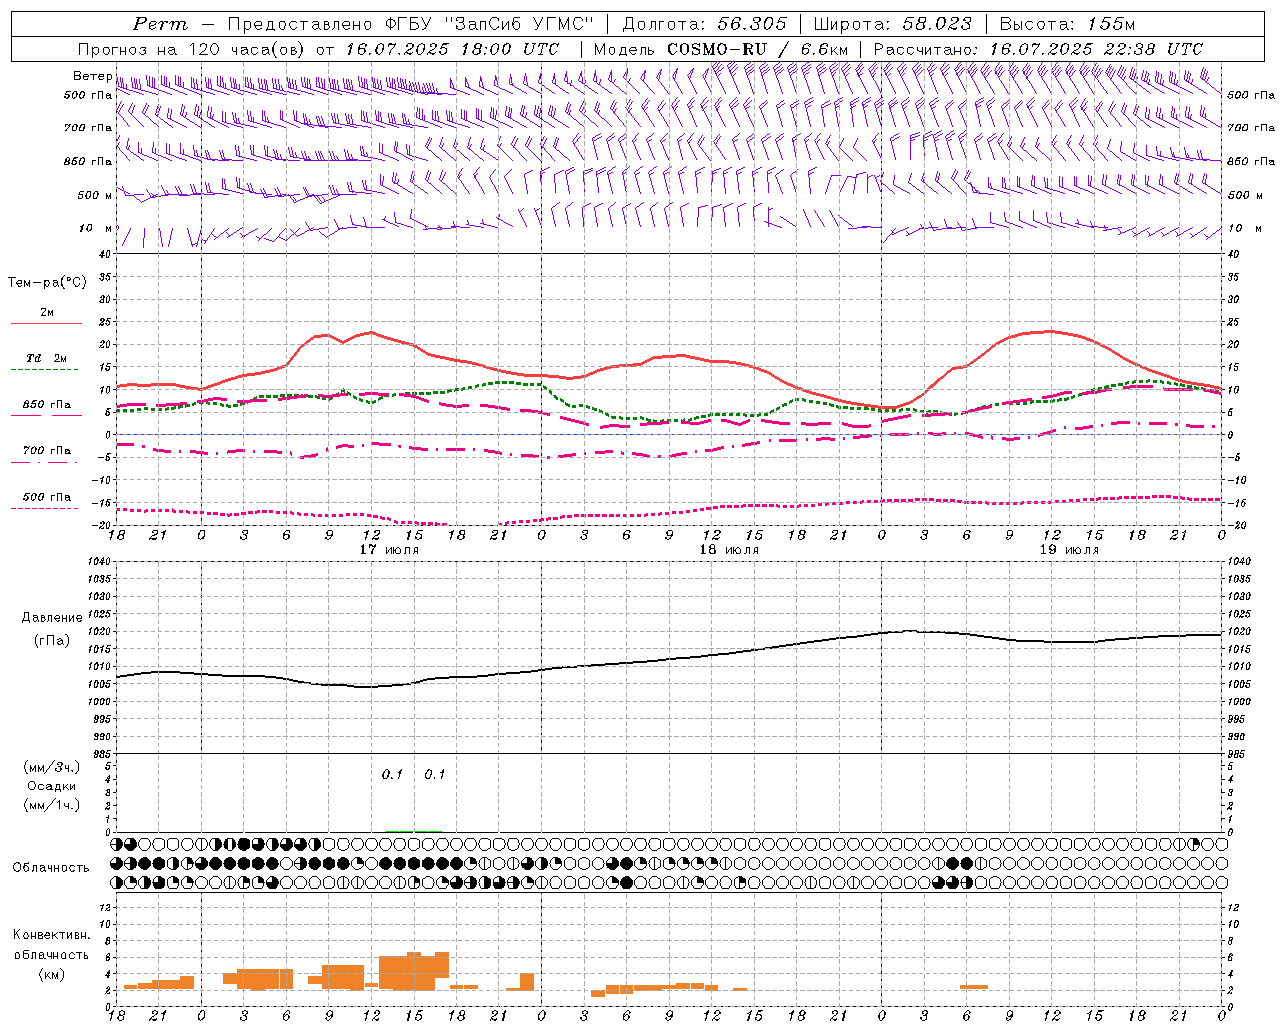The width and height of the screenshot is (1280, 1024).
Task: Select the "Высота: 155м" elevation text
Action: pyautogui.click(x=1068, y=24)
